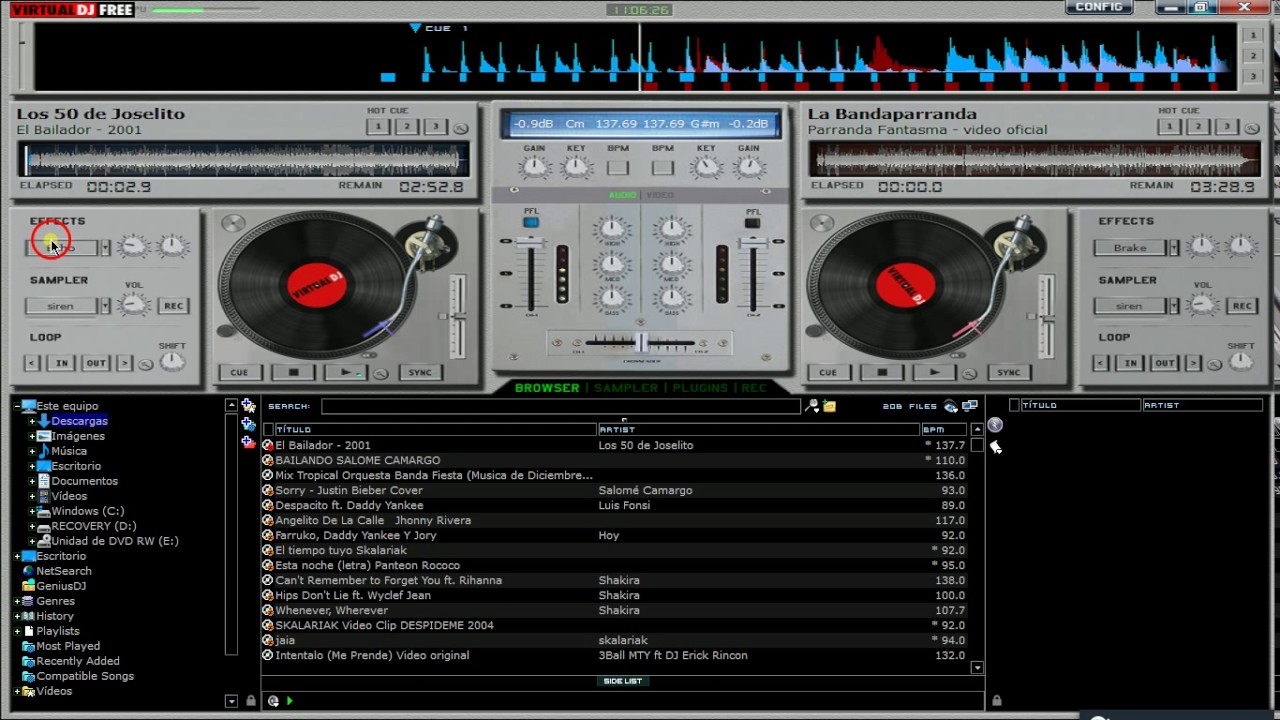
Task: Click the crossfader handle
Action: point(641,343)
